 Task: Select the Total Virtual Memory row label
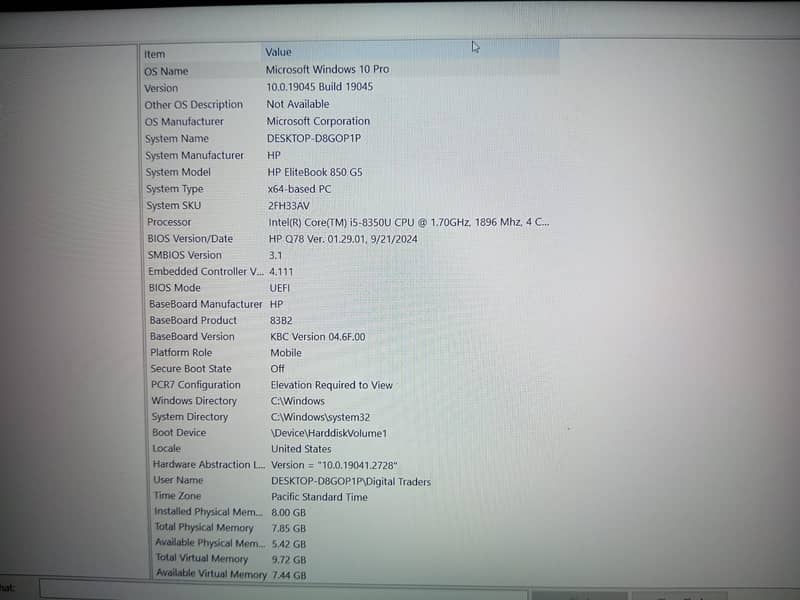coord(202,558)
